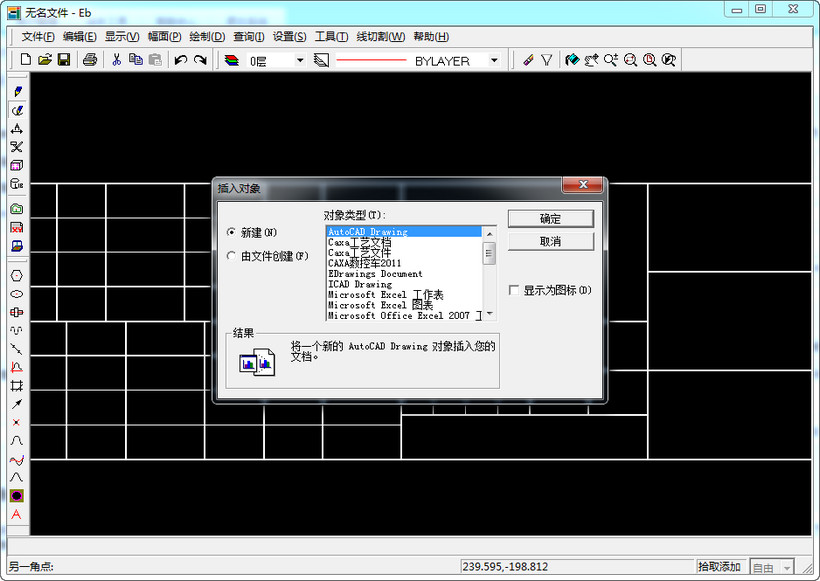Select the red-blue spline curve tool

(17, 460)
